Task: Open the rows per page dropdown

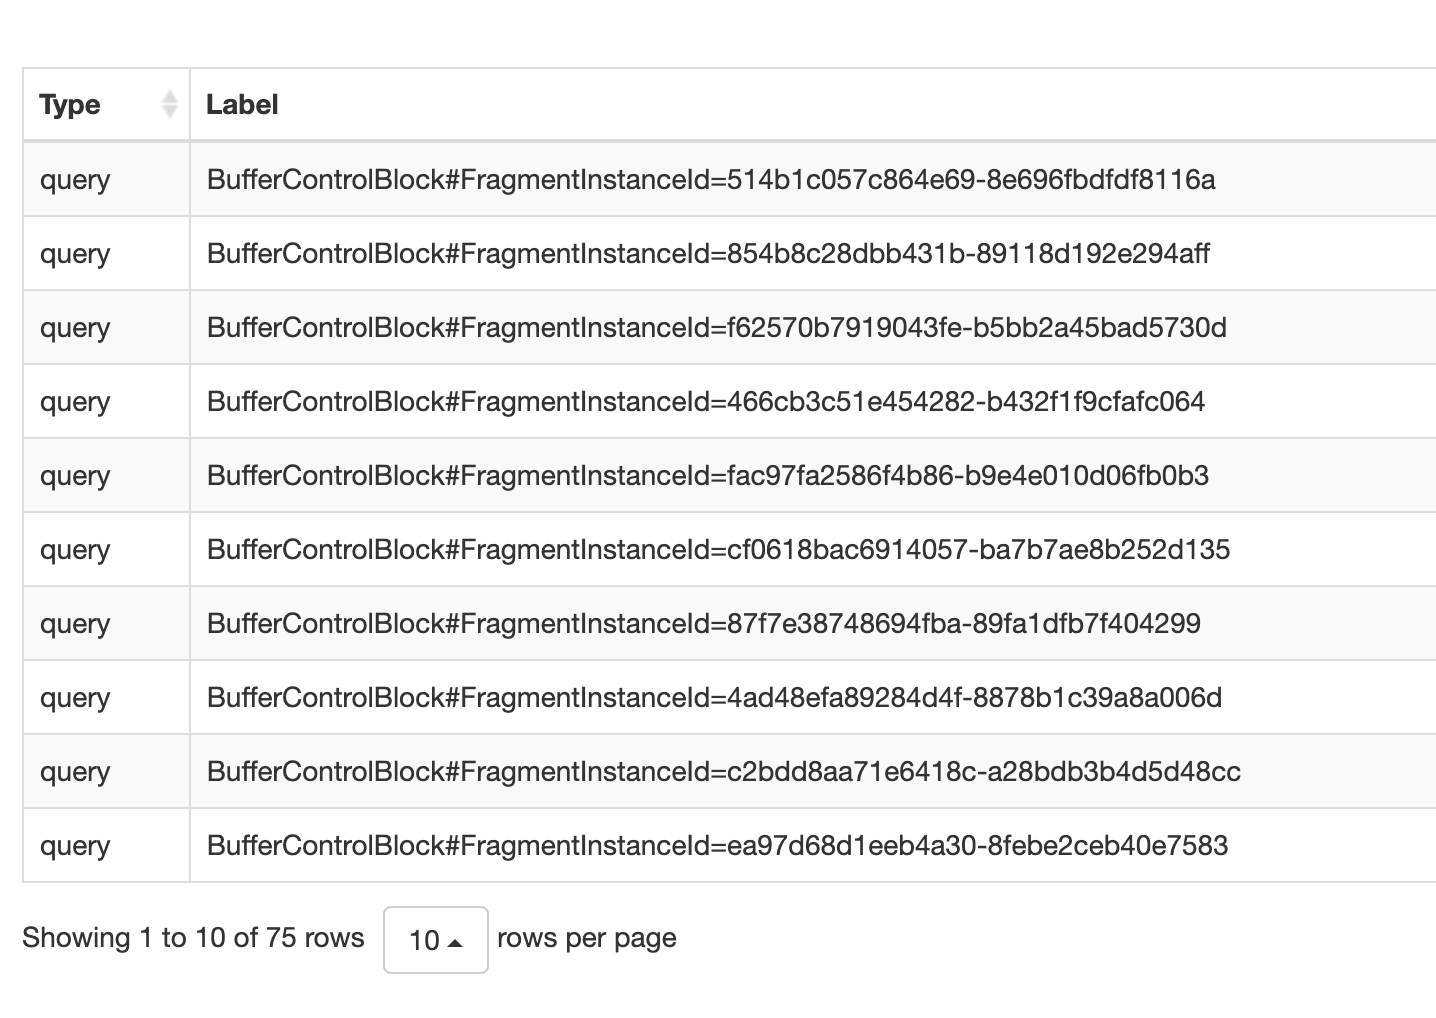Action: 435,939
